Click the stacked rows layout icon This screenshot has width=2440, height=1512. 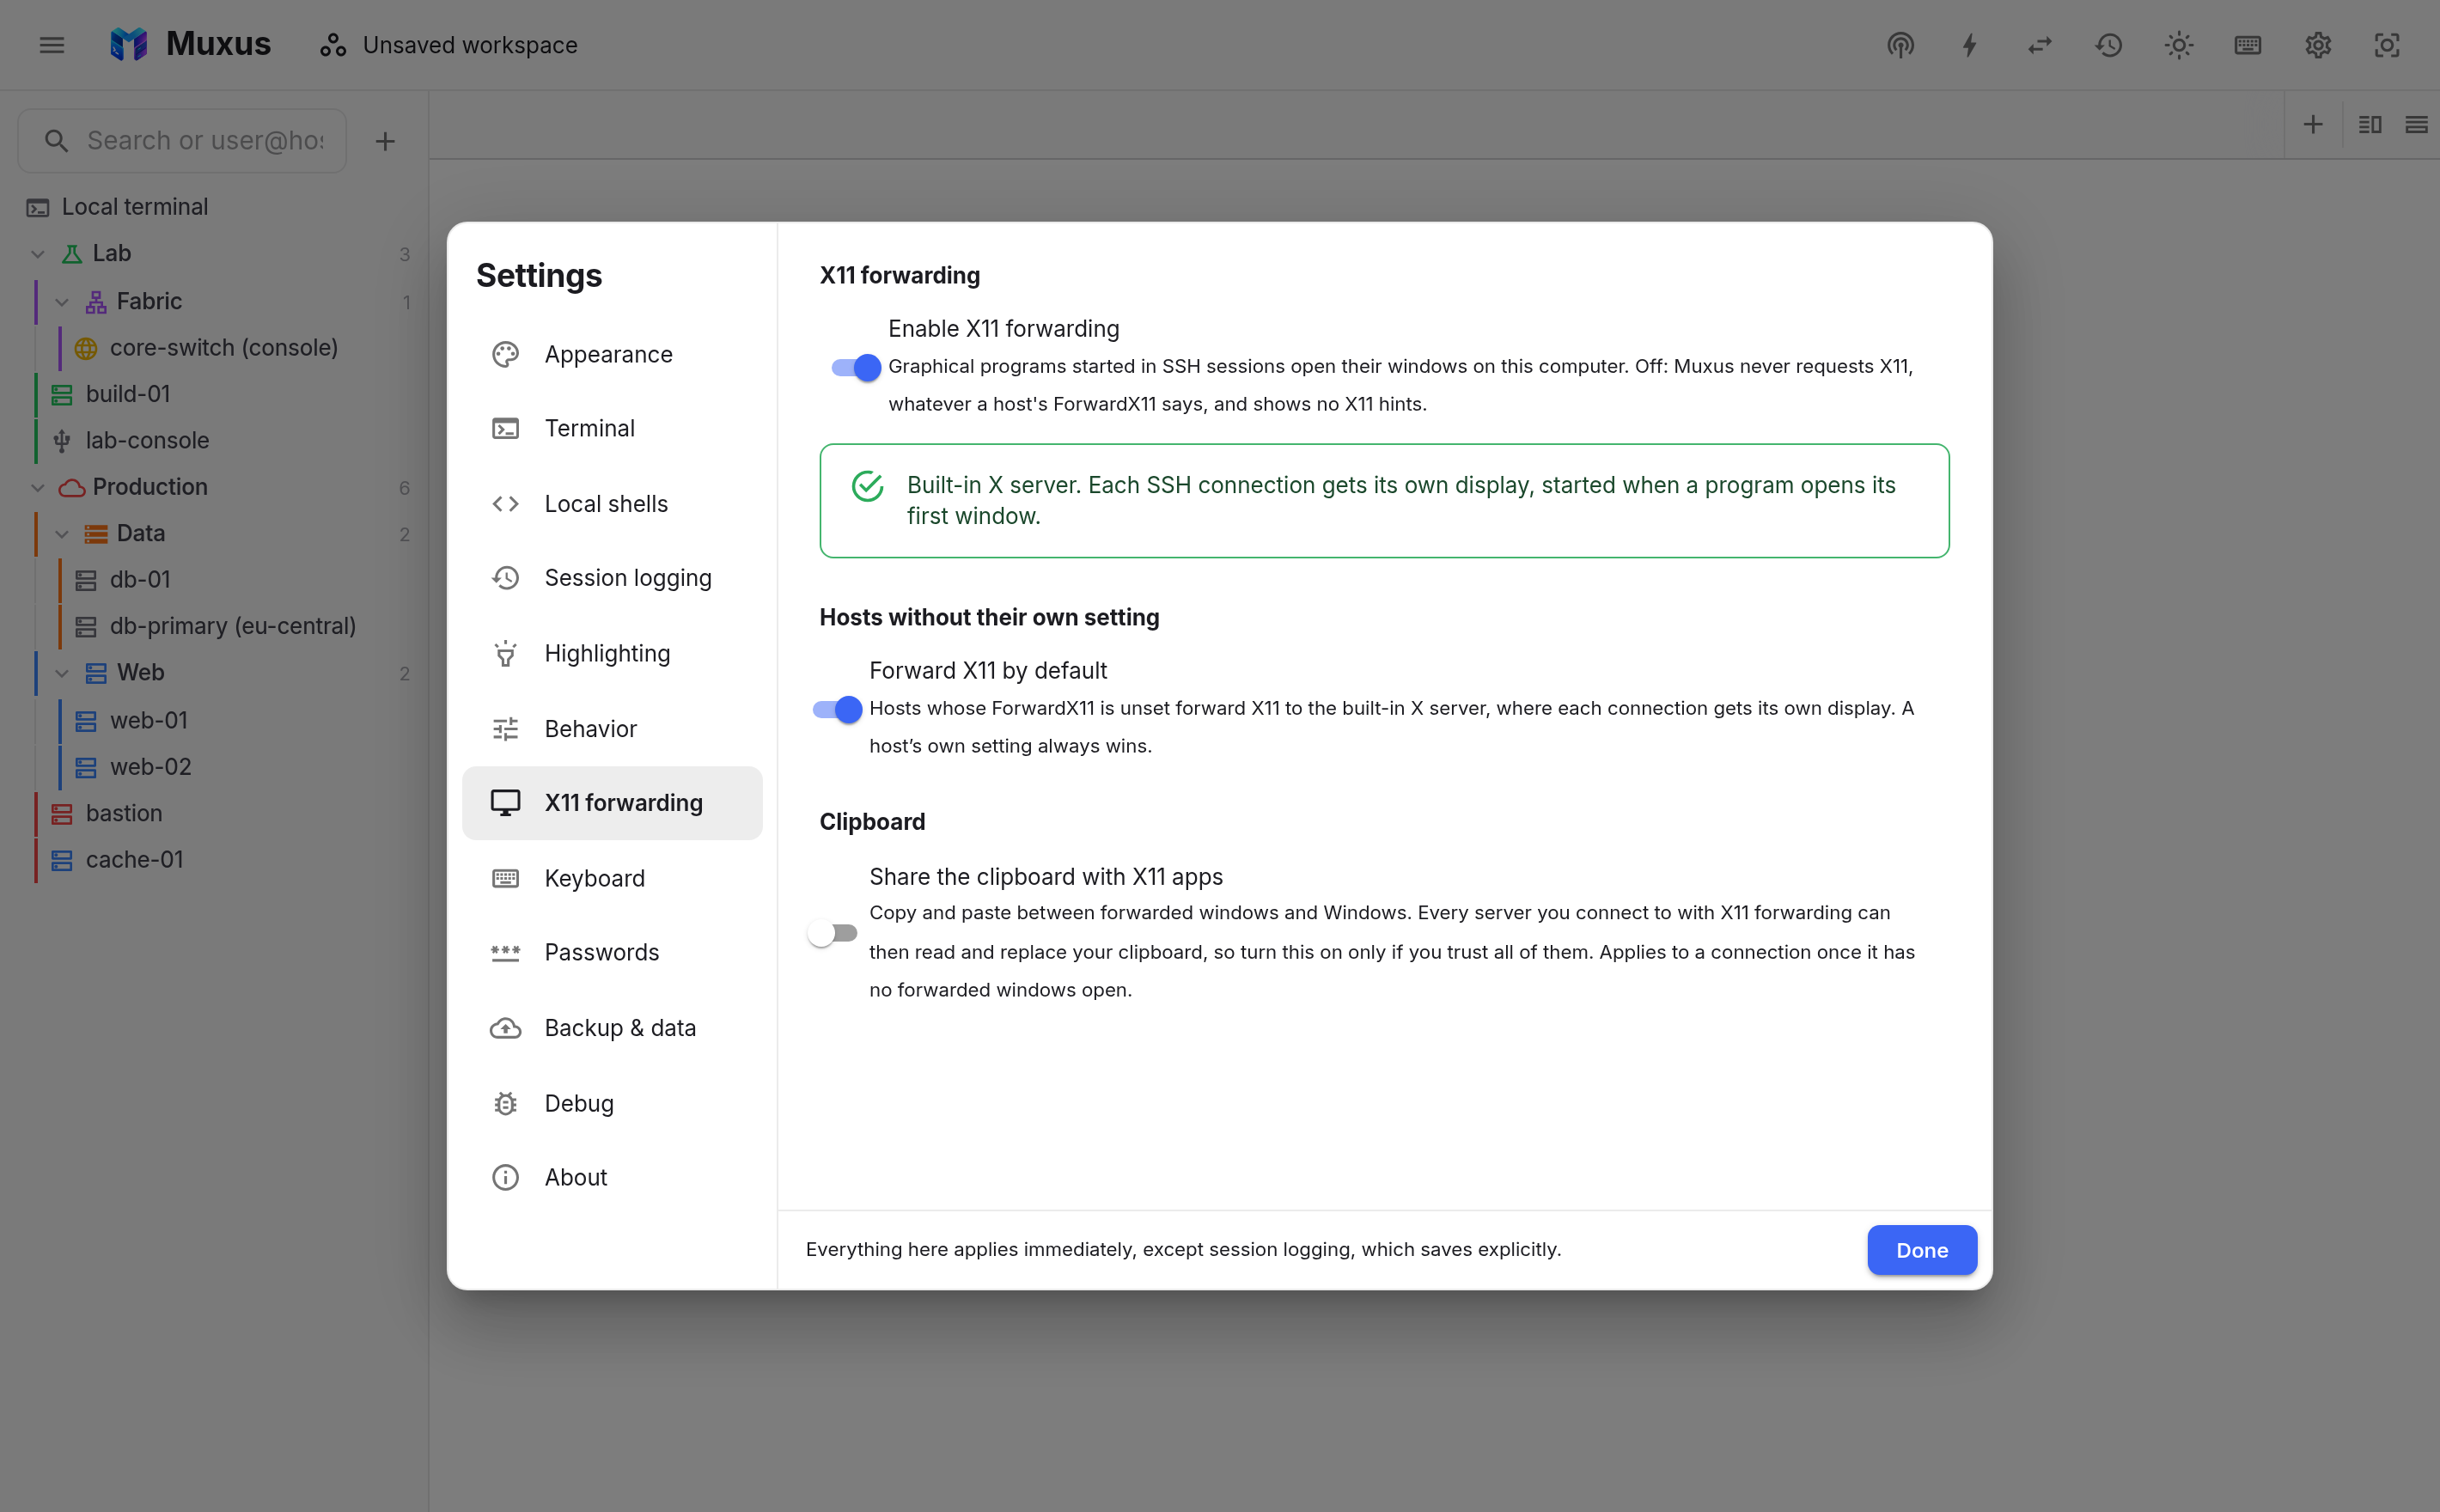(2417, 125)
